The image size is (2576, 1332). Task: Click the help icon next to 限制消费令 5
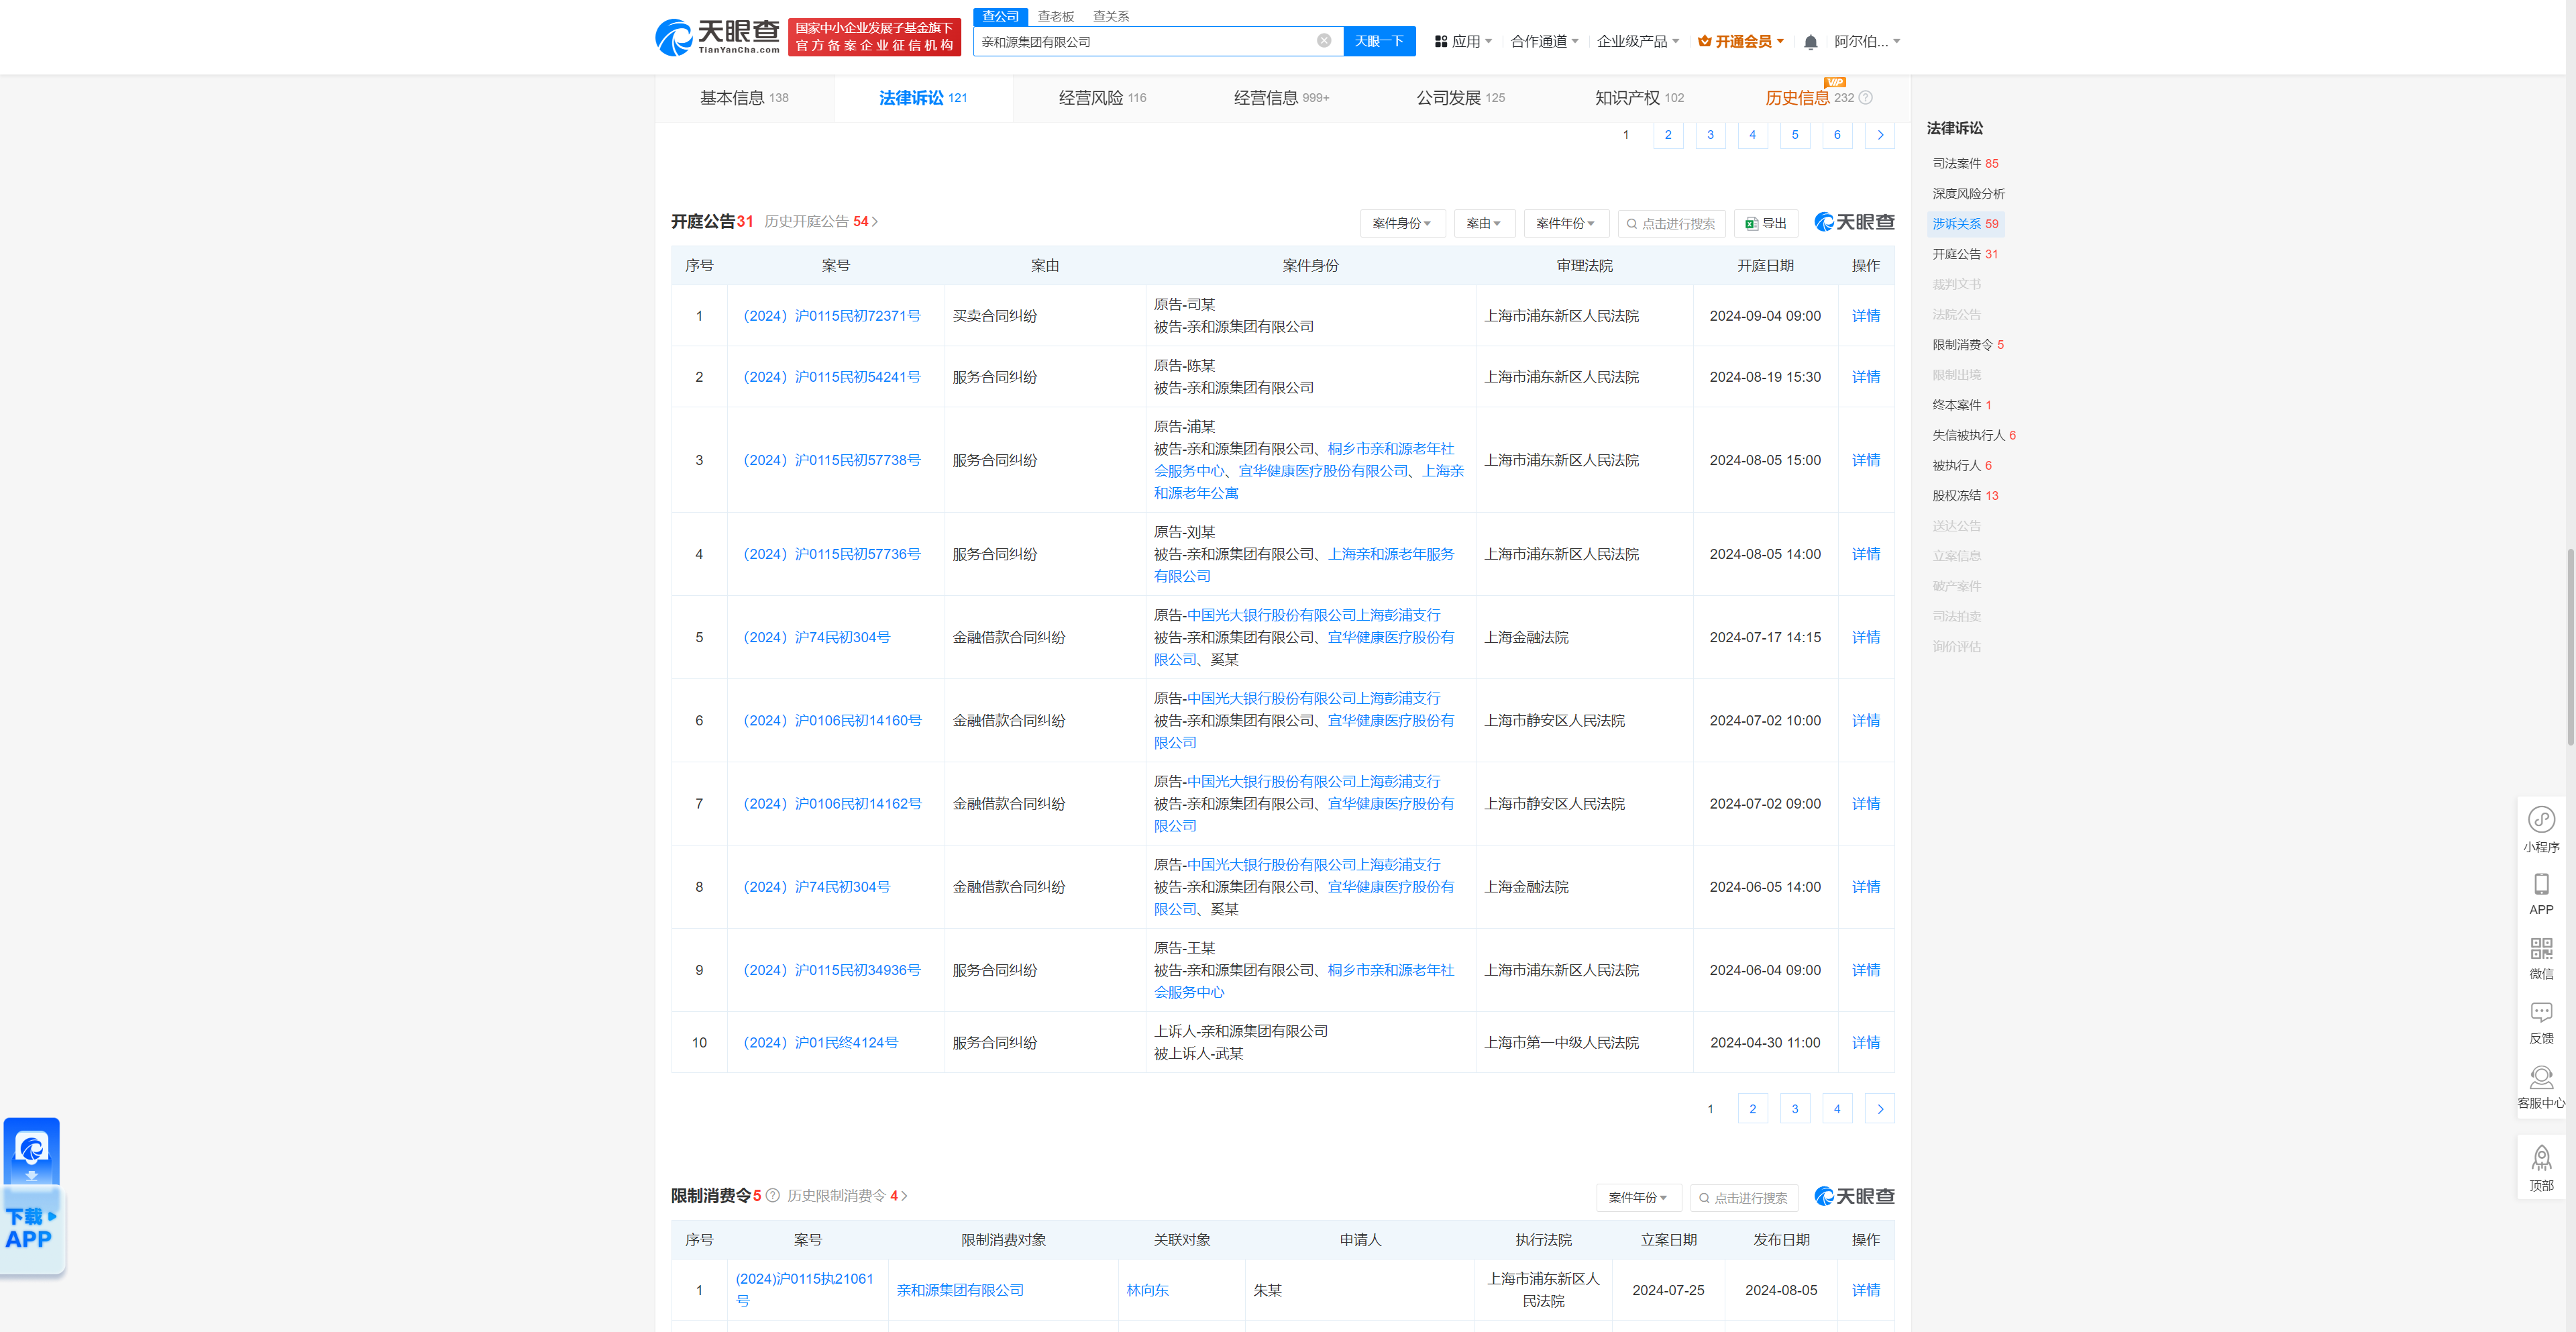(x=772, y=1196)
